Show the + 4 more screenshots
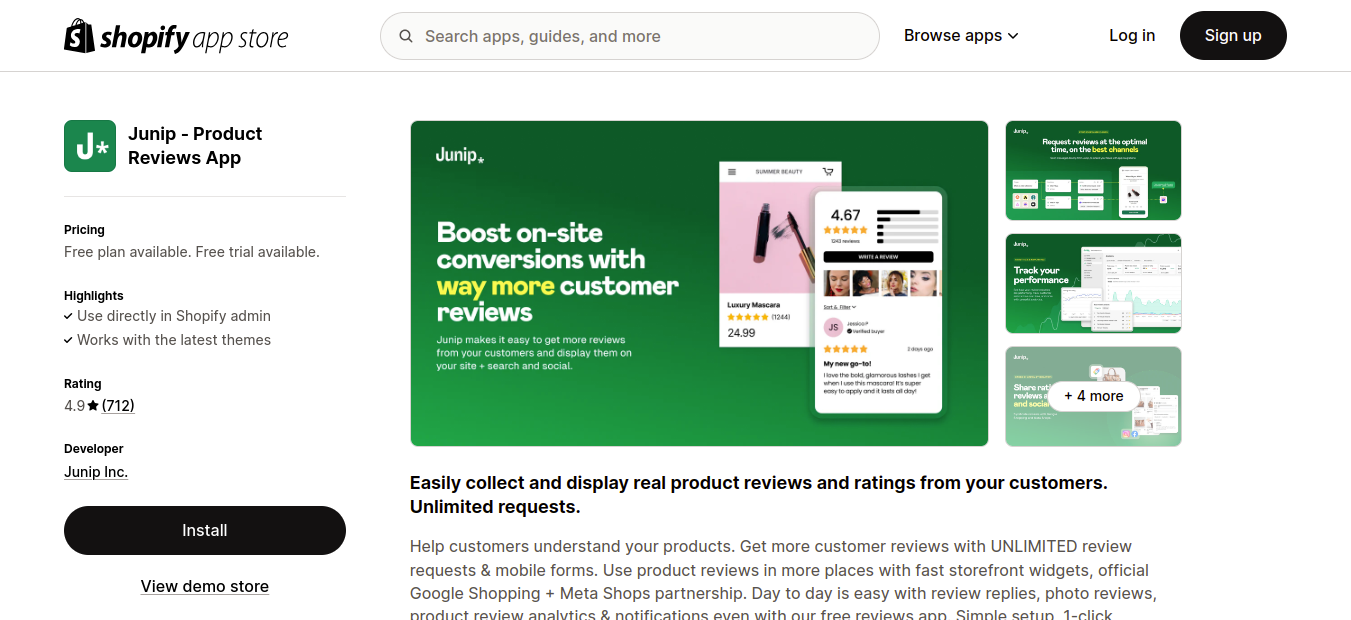 click(1093, 396)
